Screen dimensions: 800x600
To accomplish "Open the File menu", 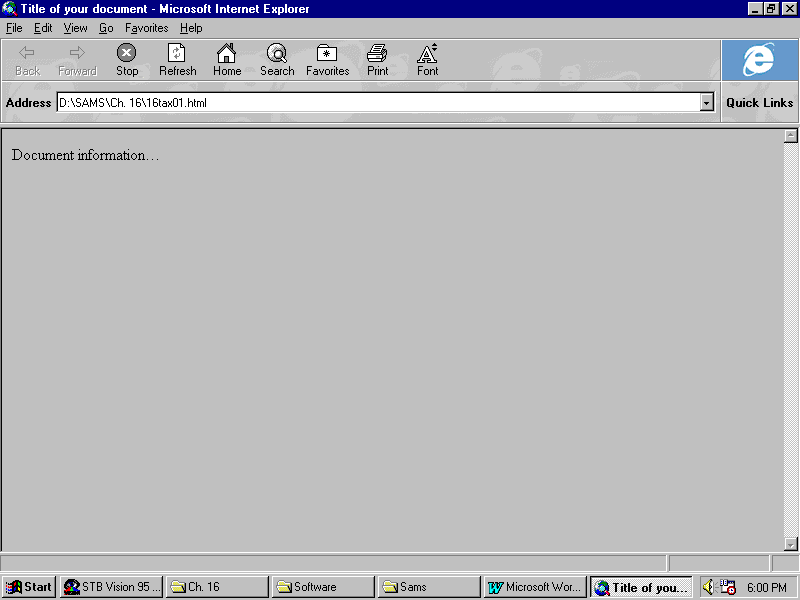I will [x=14, y=28].
